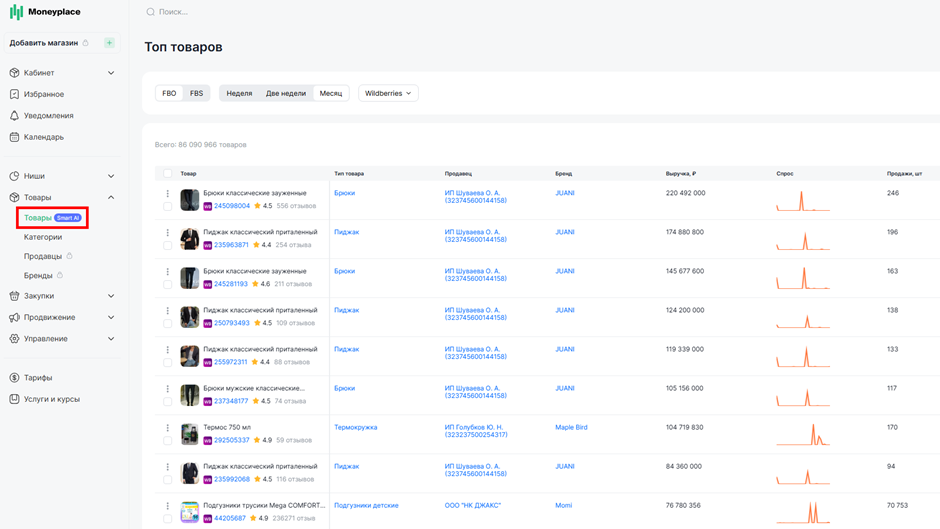Expand the Ниши sidebar section
The width and height of the screenshot is (940, 529).
click(111, 176)
